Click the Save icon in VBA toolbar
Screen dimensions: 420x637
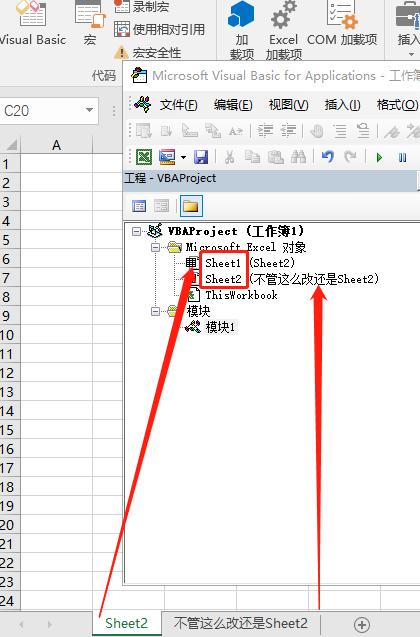[201, 157]
